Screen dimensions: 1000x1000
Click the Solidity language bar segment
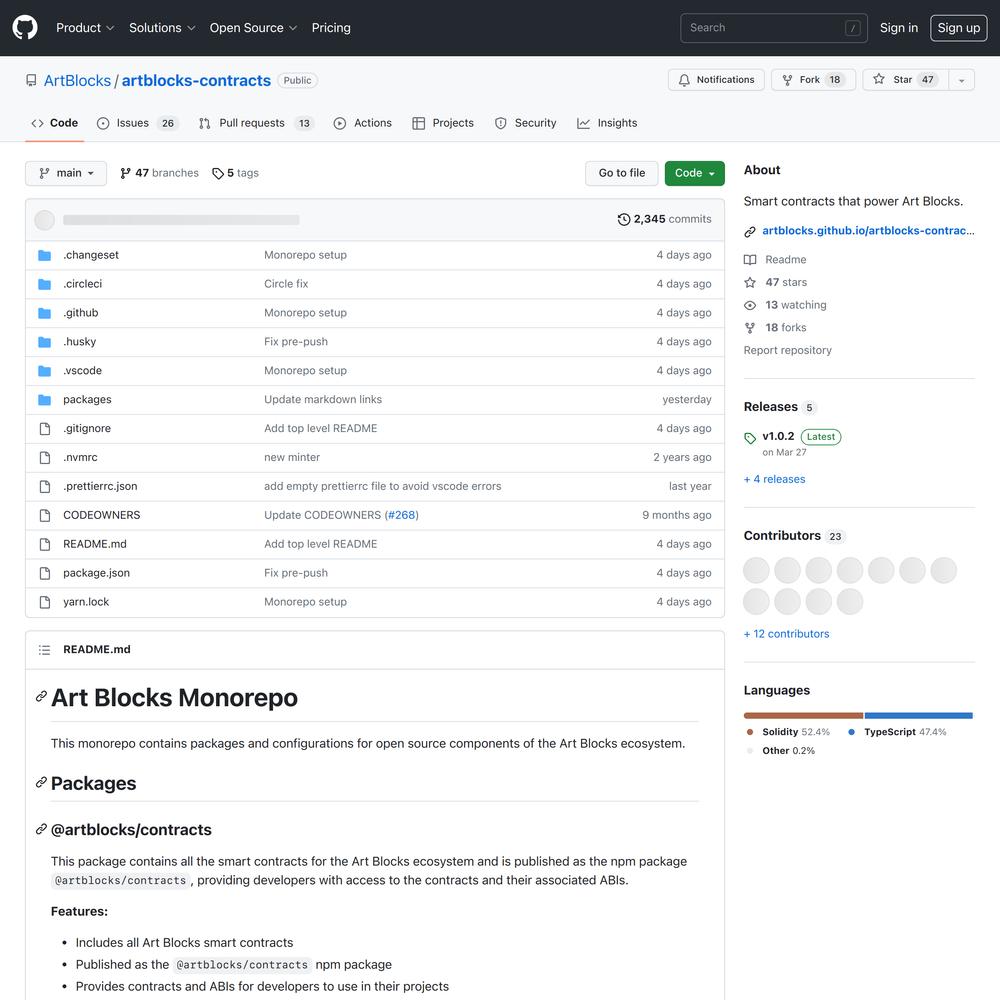[x=803, y=716]
